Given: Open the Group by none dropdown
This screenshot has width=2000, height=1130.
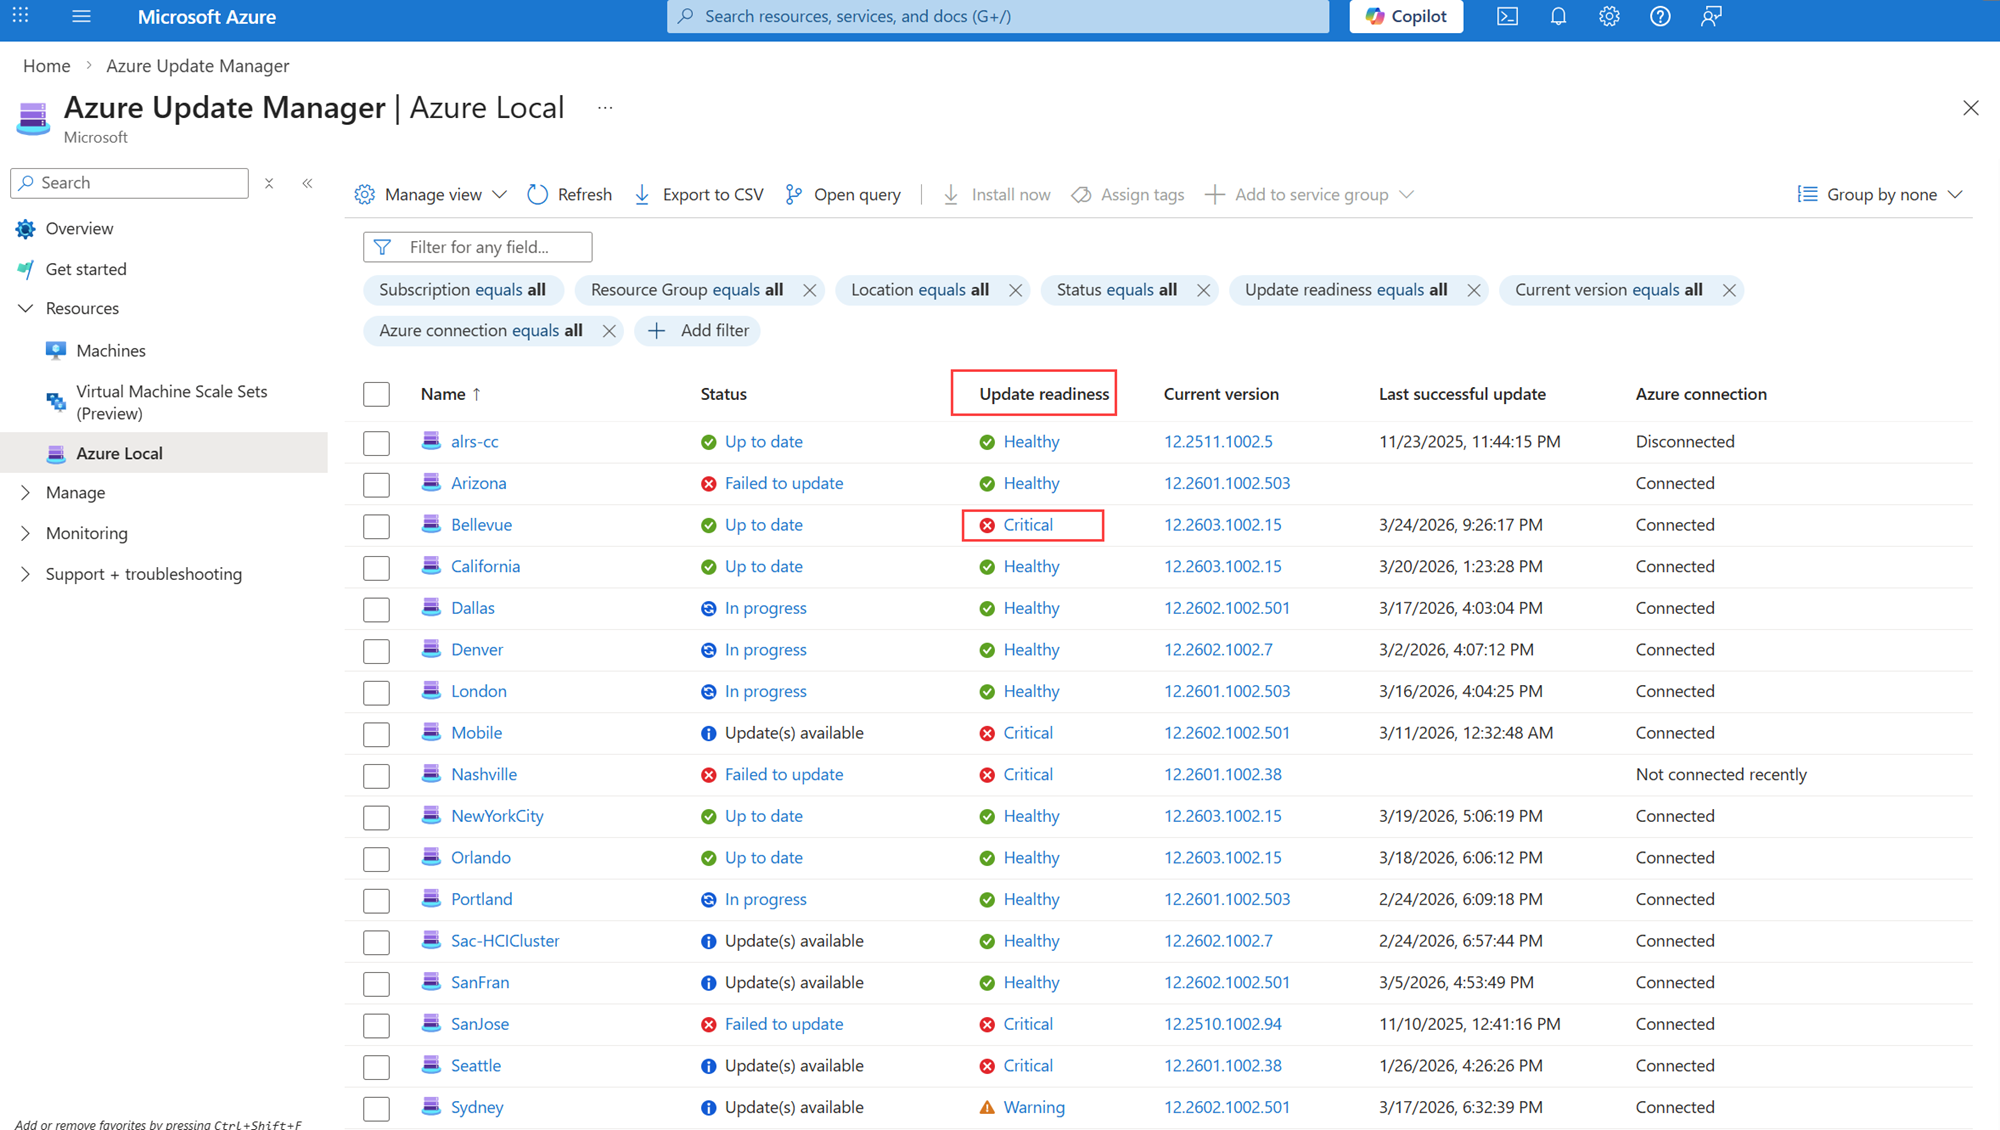Looking at the screenshot, I should (x=1880, y=194).
